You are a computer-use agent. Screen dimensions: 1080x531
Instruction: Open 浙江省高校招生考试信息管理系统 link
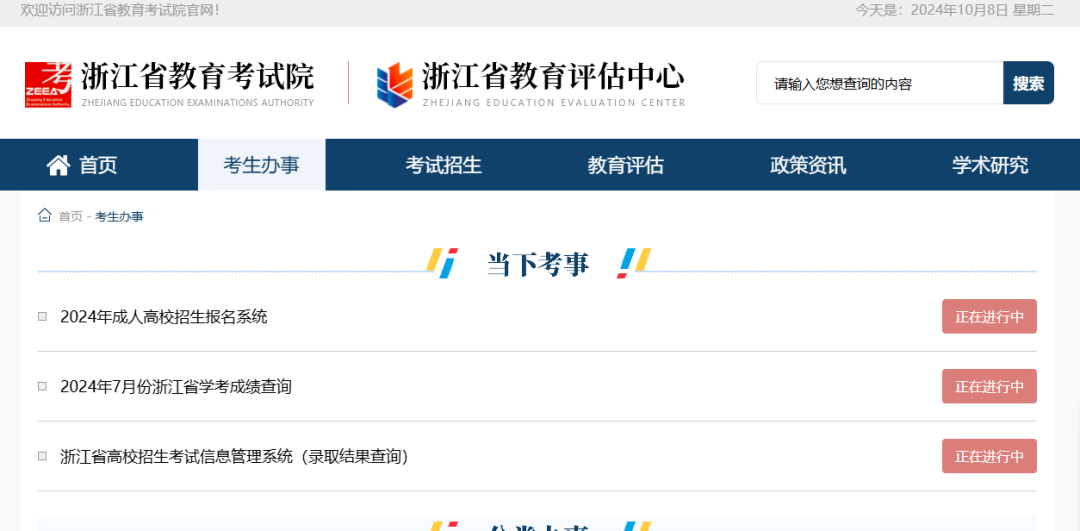click(234, 457)
